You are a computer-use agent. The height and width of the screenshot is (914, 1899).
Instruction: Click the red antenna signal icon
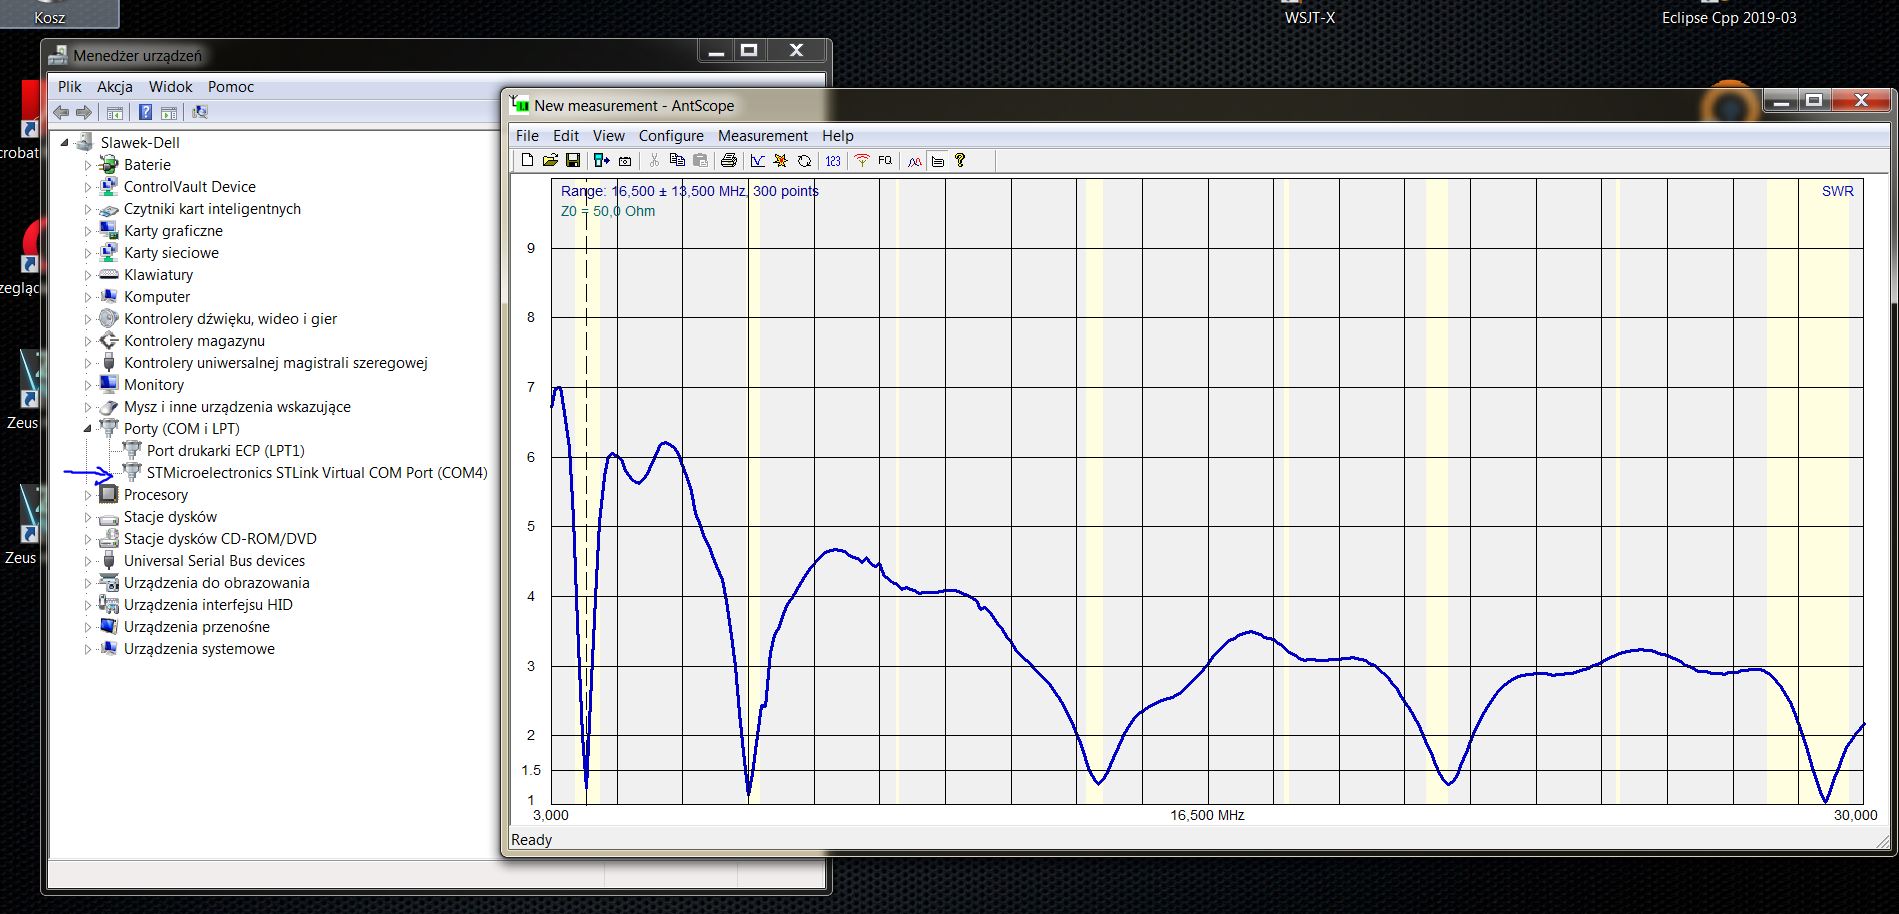point(861,160)
